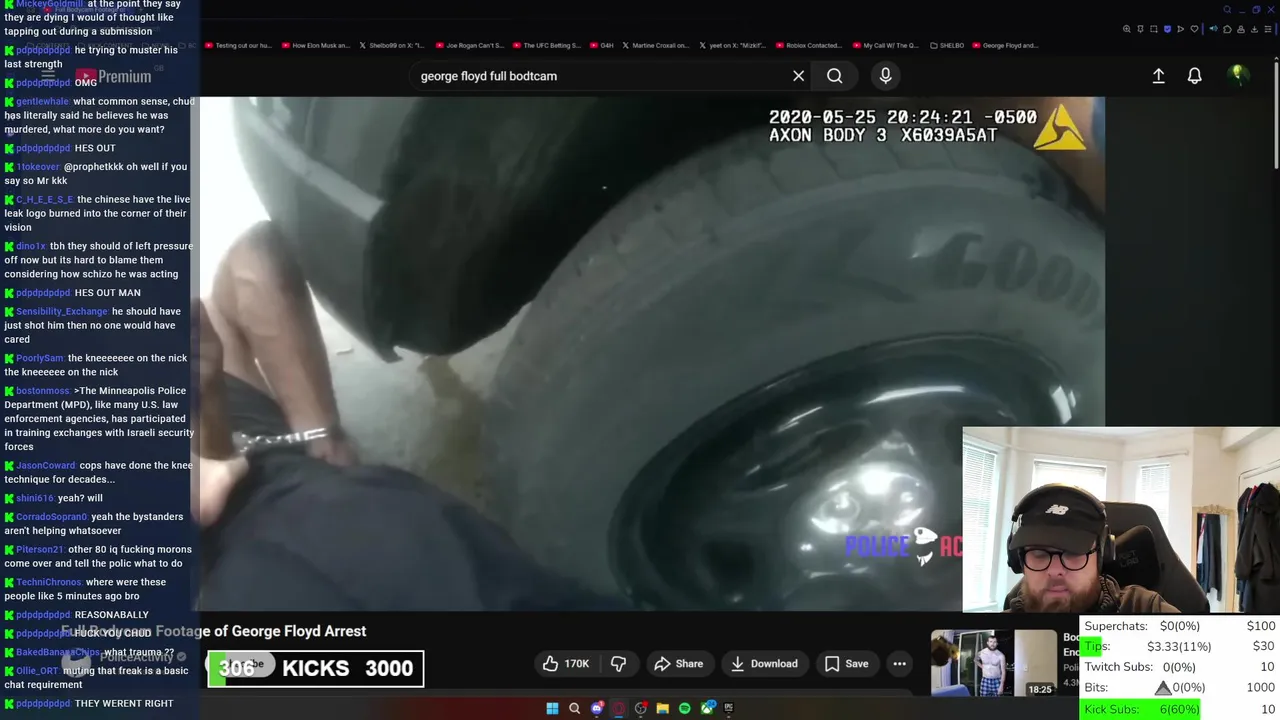
Task: Click chat username 'gentlewhale'
Action: 42,102
